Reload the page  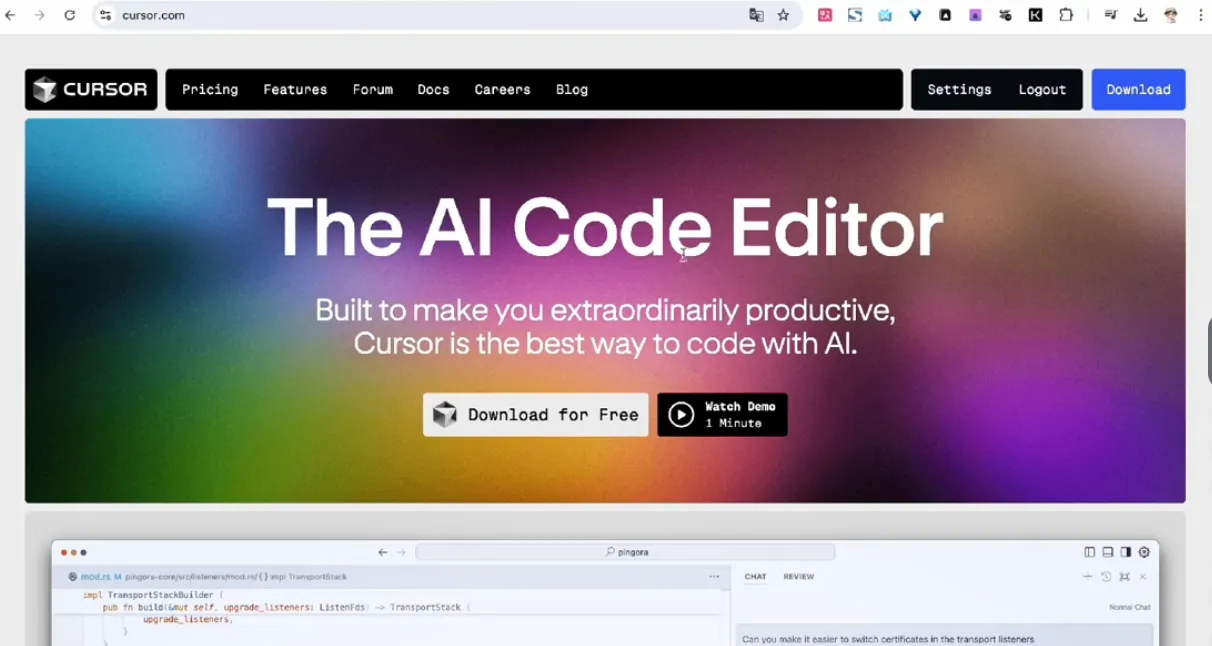coord(70,15)
